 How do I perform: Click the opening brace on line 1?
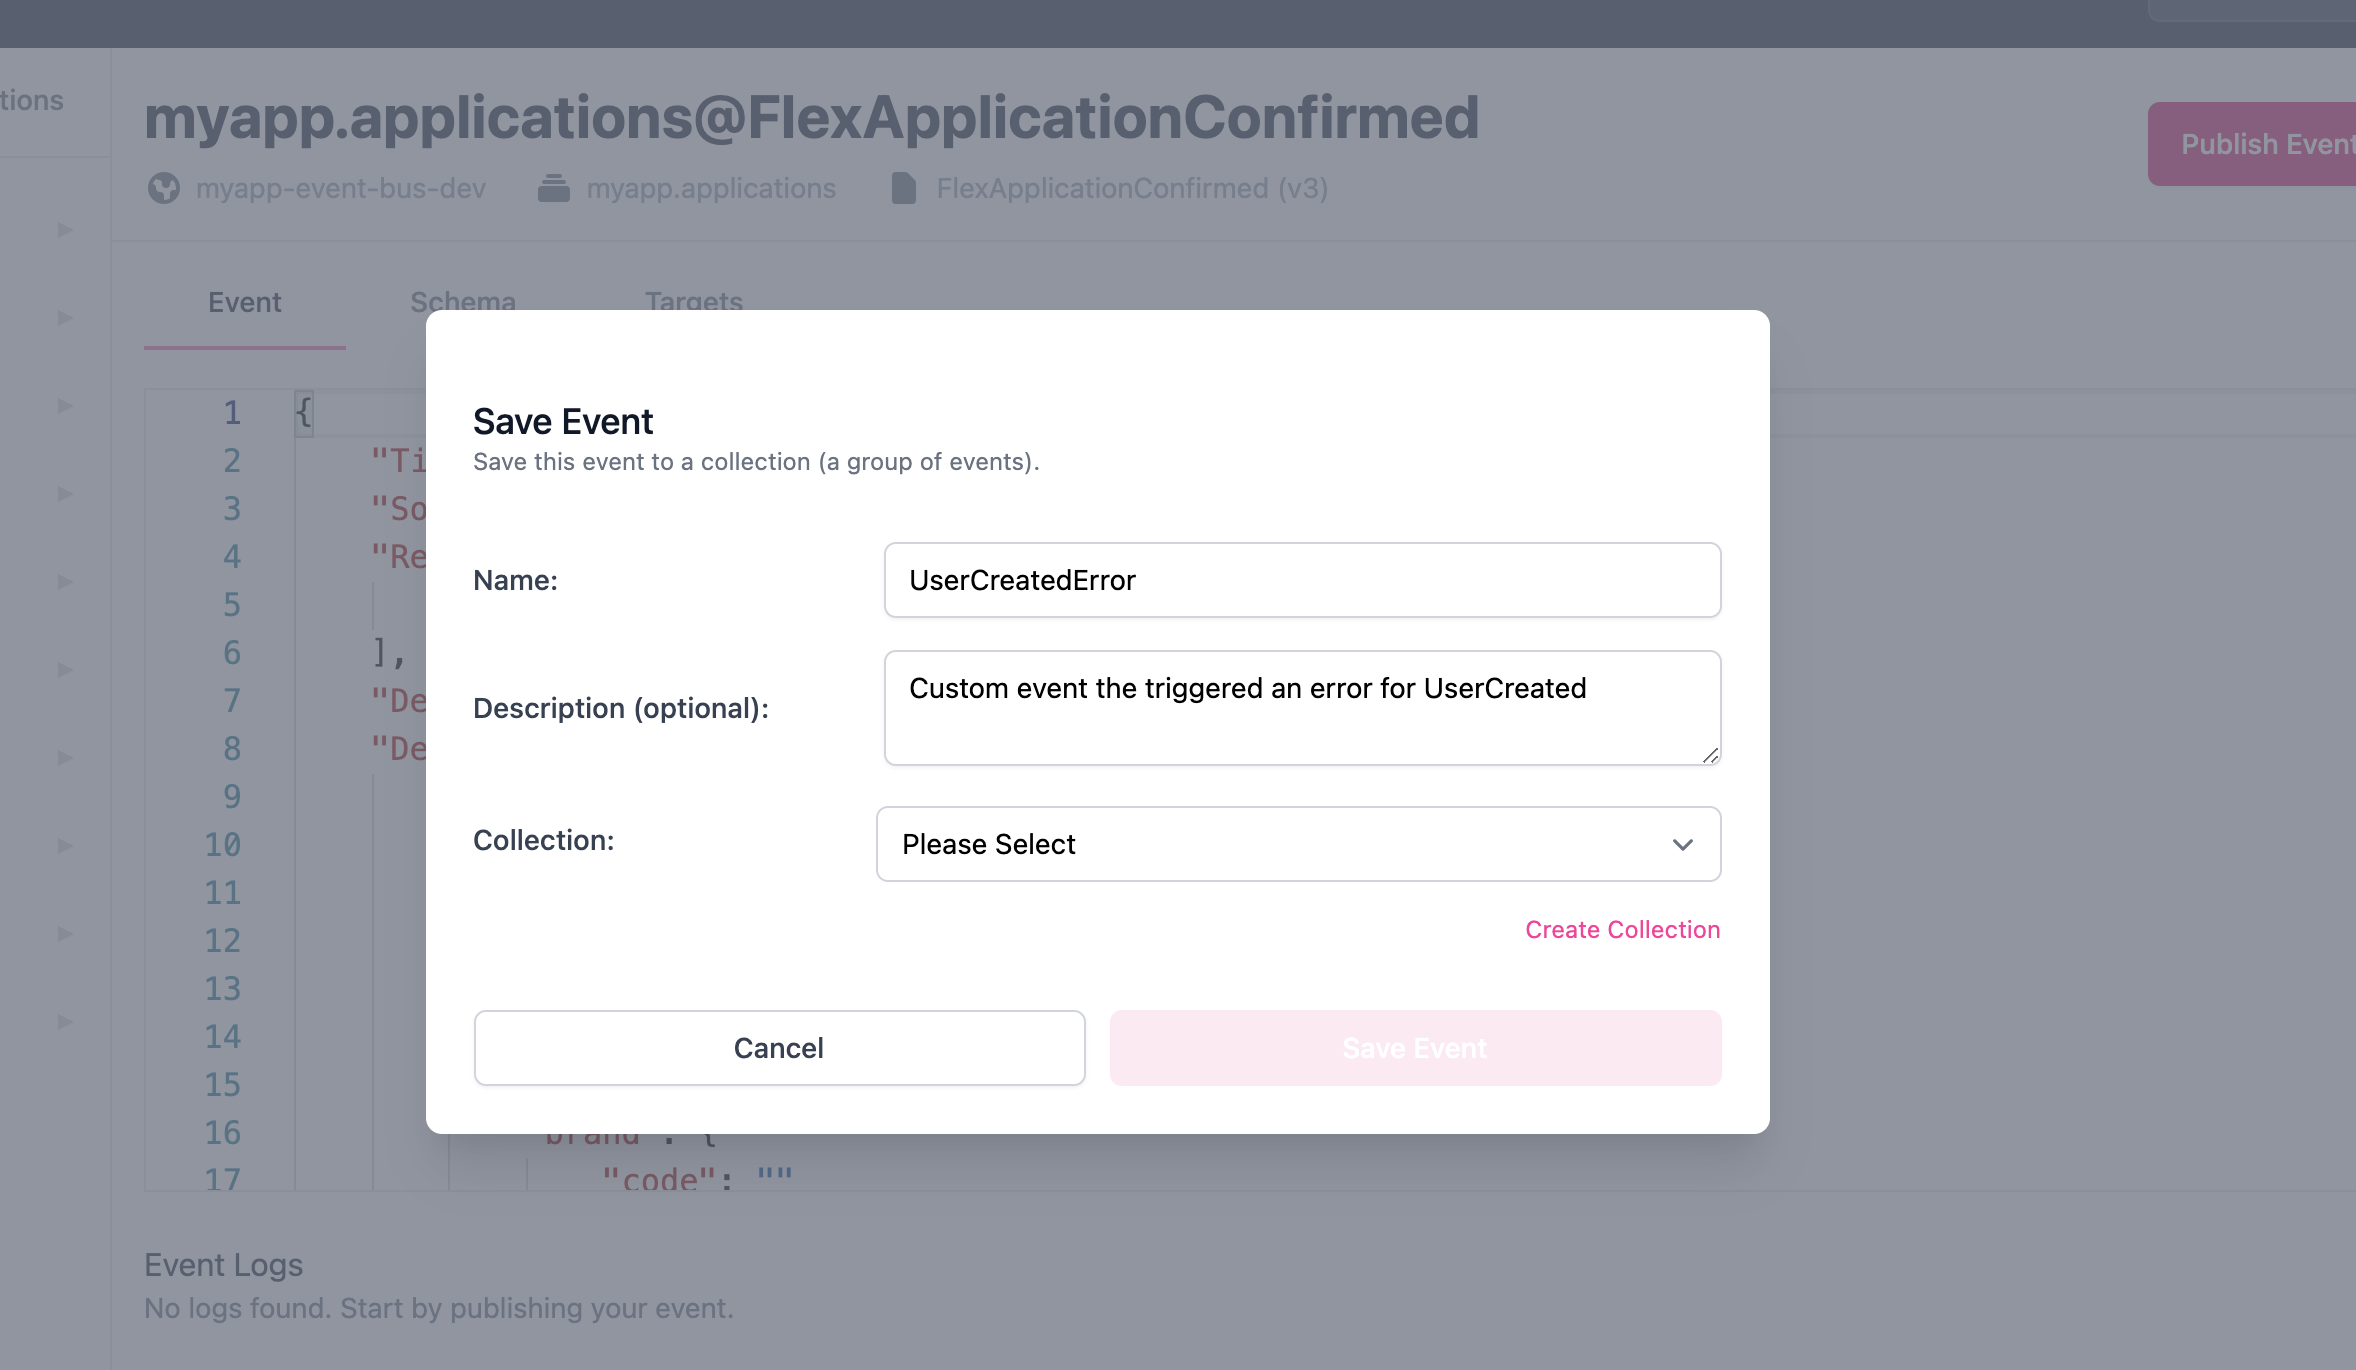point(304,412)
